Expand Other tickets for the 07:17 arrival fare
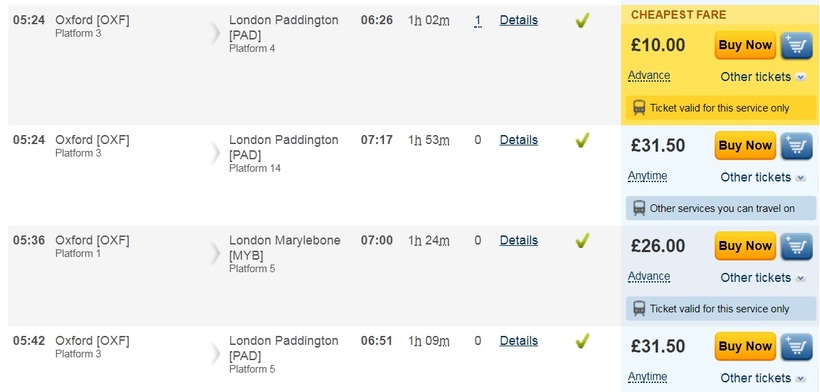 coord(762,177)
